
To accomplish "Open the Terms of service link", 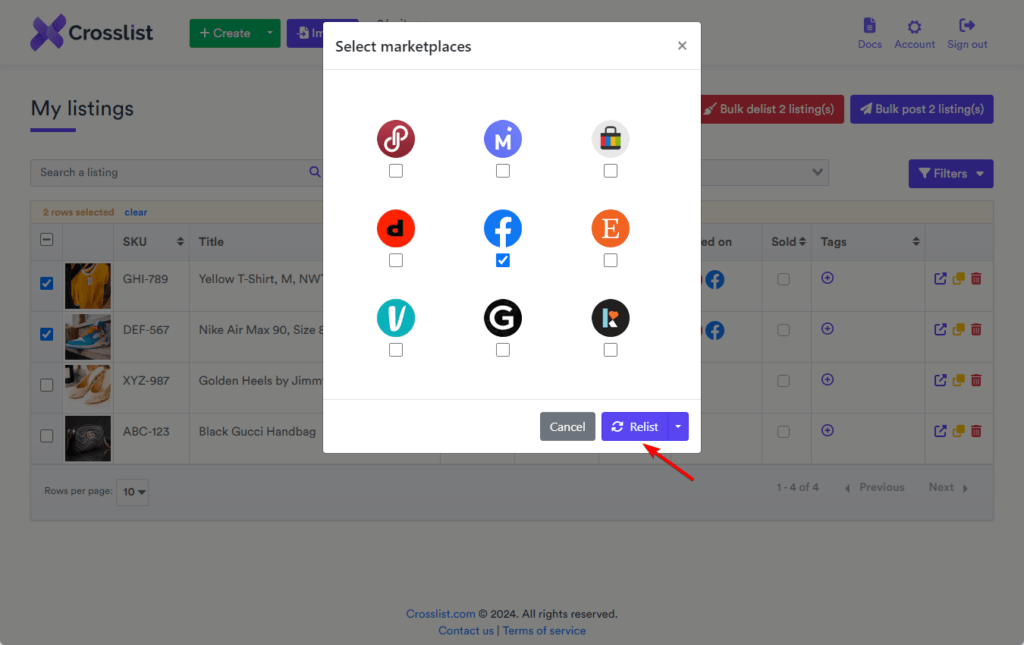I will tap(544, 630).
